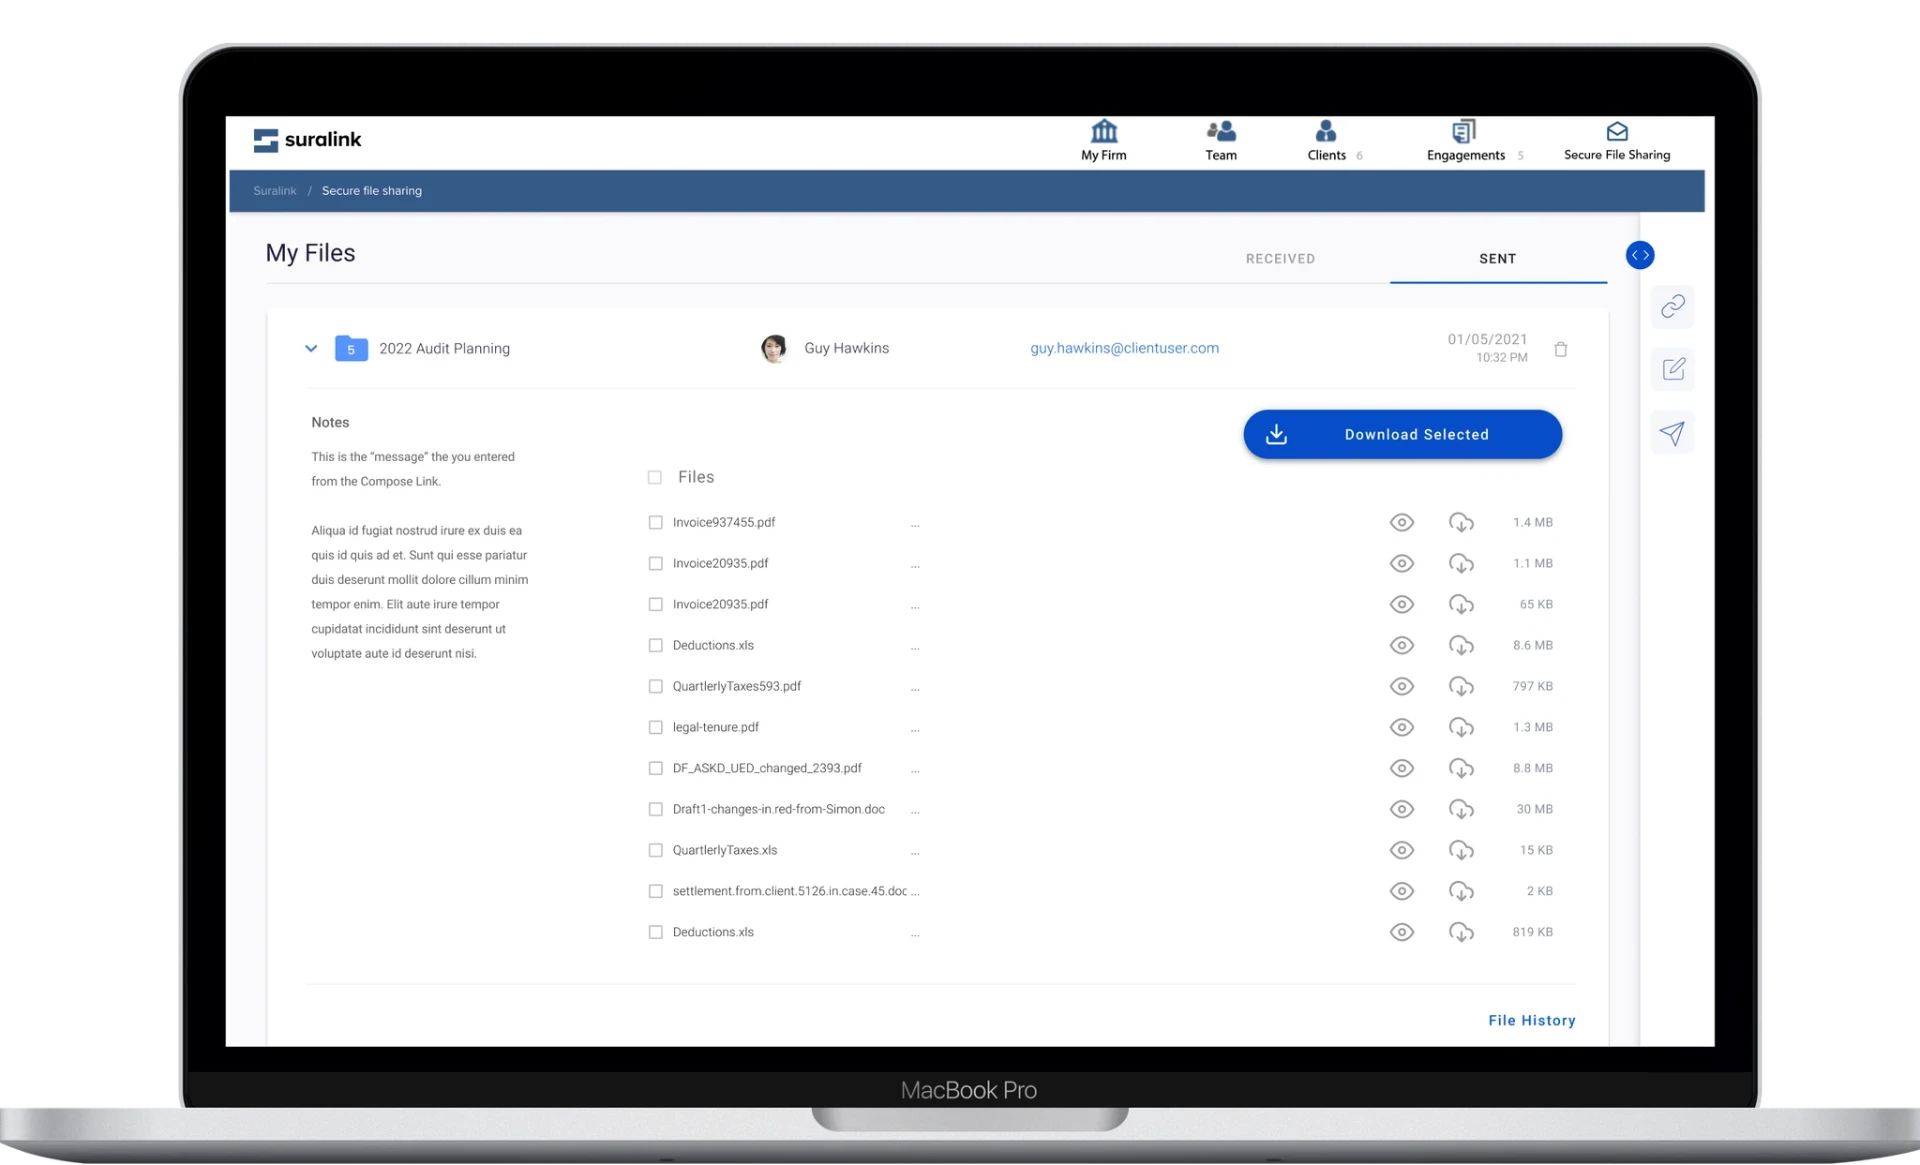1920x1165 pixels.
Task: Check the Draft1-changes-in.red-from-Simon.doc checkbox
Action: (x=656, y=809)
